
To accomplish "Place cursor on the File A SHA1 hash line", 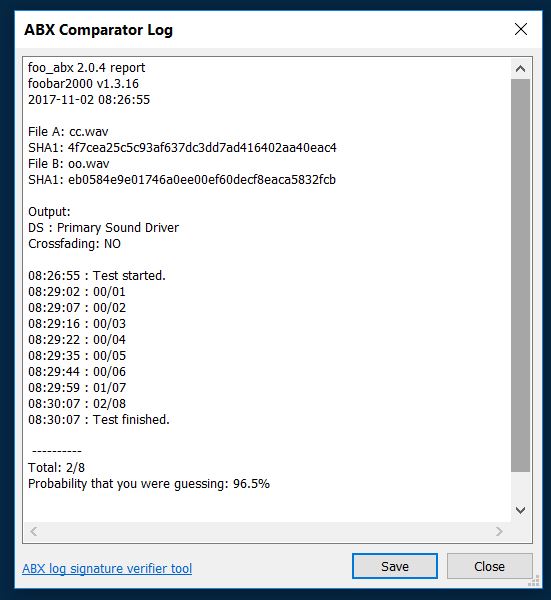I will click(x=183, y=147).
